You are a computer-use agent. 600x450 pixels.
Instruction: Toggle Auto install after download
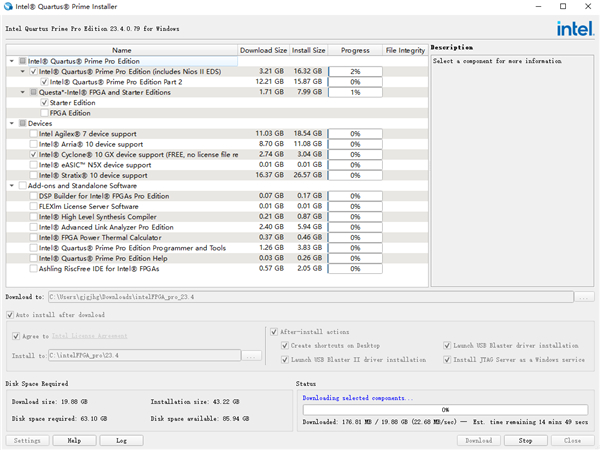click(10, 315)
